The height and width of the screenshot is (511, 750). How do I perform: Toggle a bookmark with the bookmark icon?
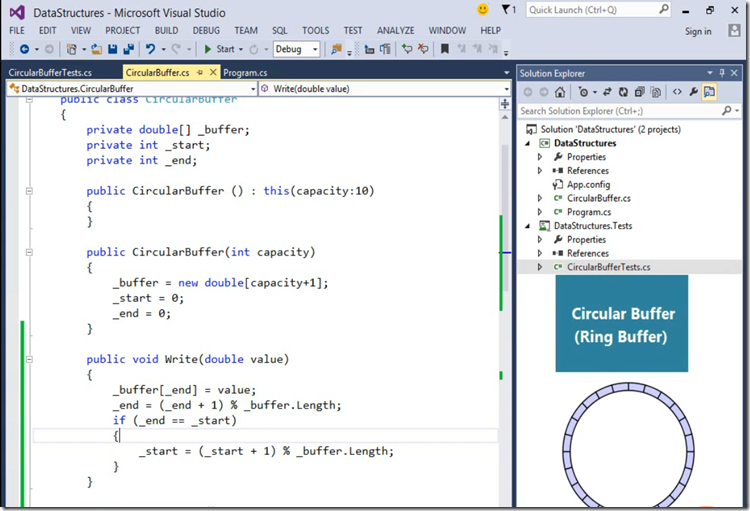445,49
